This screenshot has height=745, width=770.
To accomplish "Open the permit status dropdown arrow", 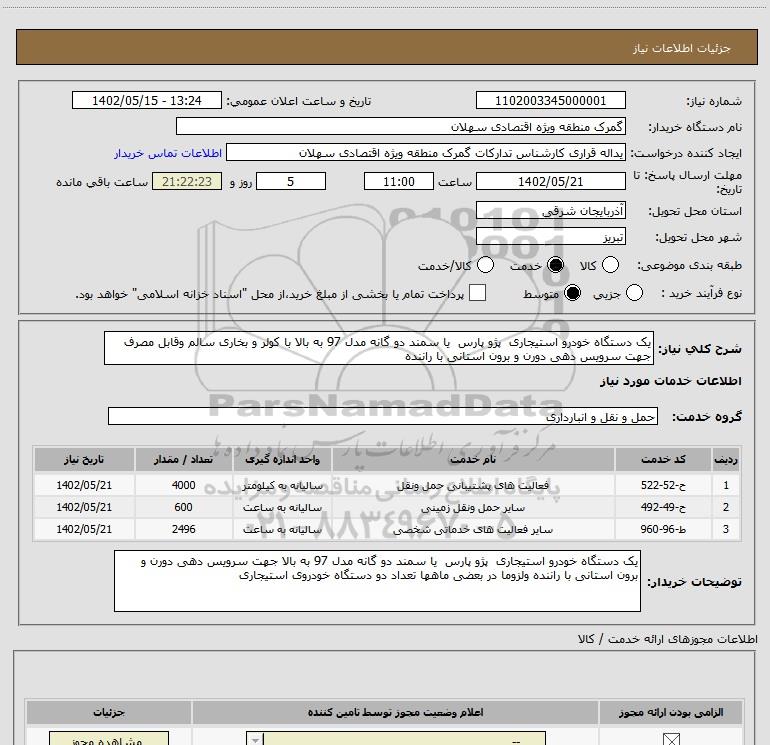I will coord(255,739).
